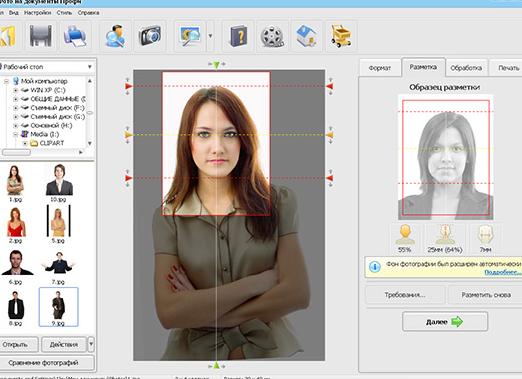Open the Стиль menu
This screenshot has height=379, width=522.
coord(64,13)
